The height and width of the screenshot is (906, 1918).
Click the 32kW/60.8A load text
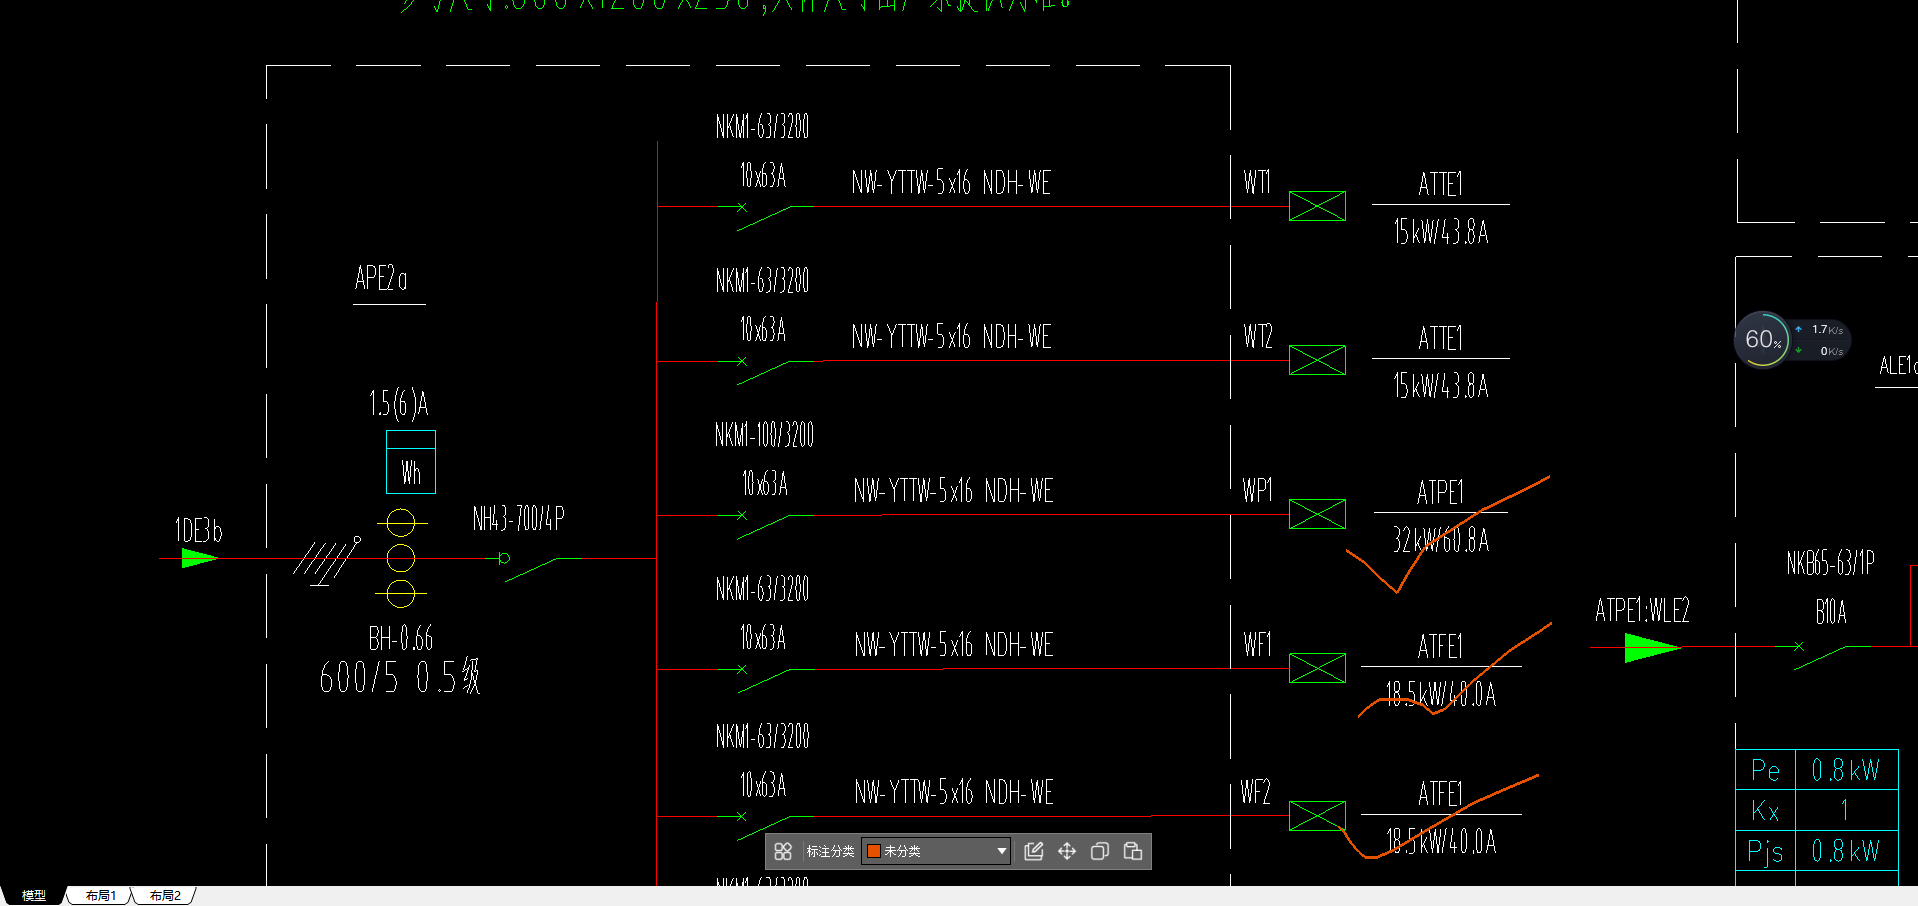click(x=1441, y=540)
